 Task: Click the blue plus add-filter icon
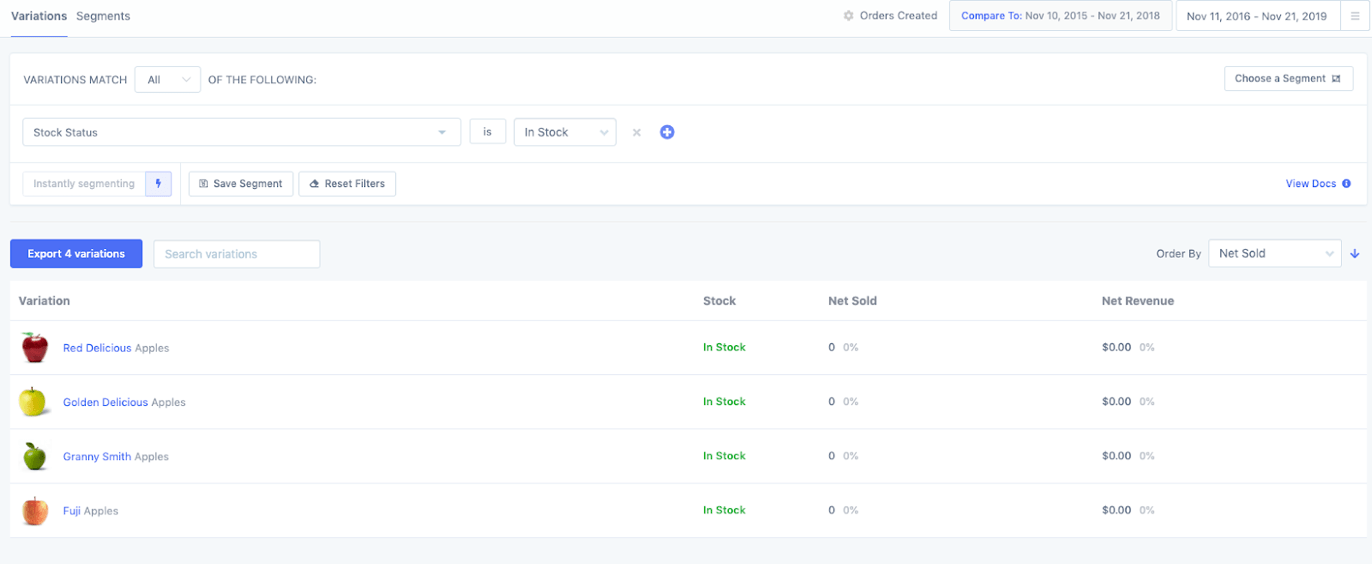(x=667, y=132)
